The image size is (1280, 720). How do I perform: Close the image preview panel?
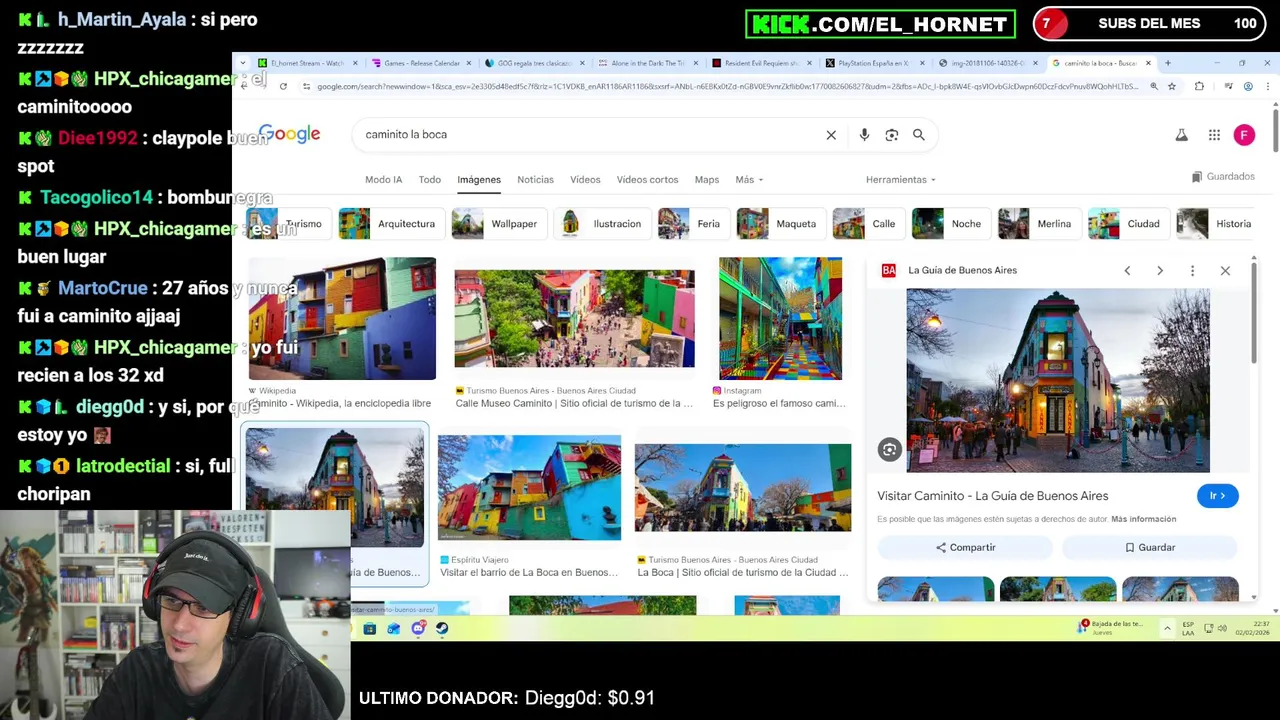click(x=1225, y=271)
